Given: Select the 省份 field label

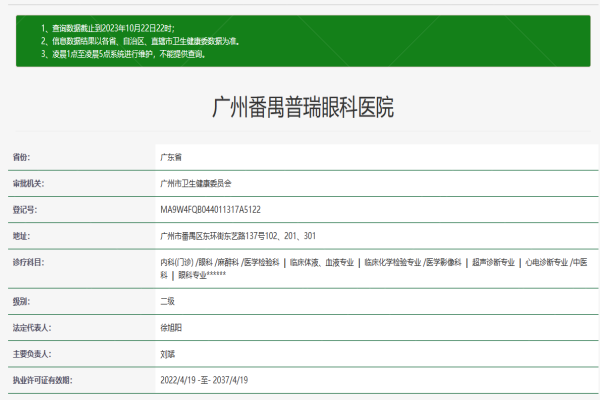Looking at the screenshot, I should pos(22,158).
